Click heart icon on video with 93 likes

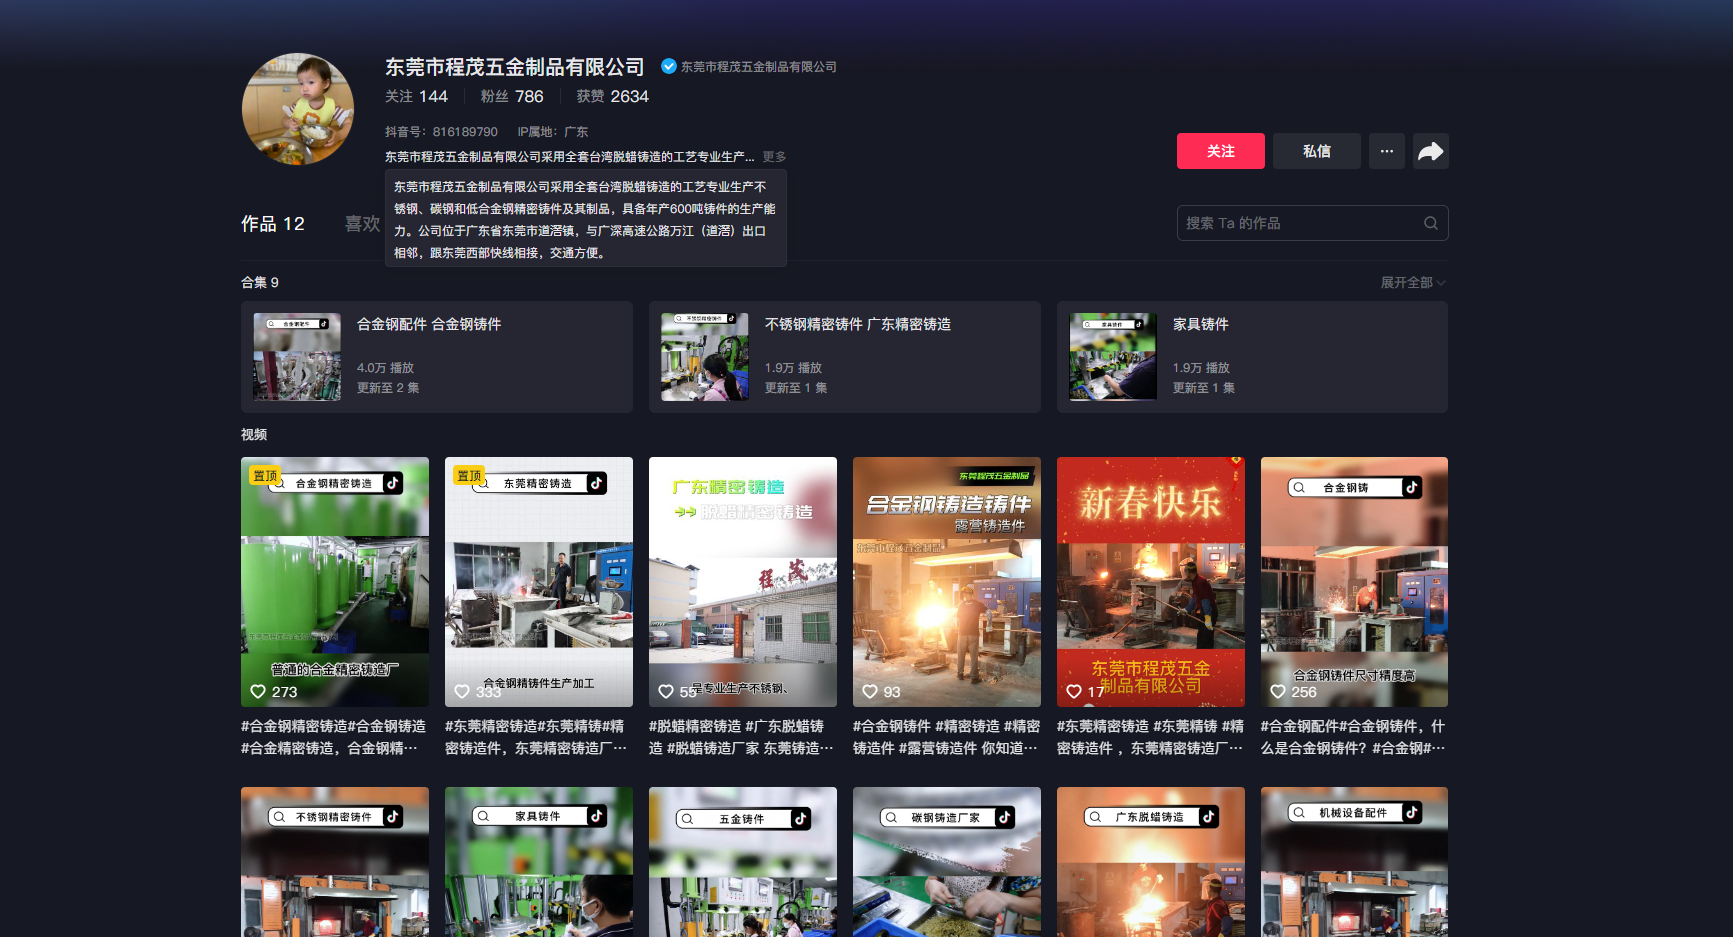click(x=870, y=692)
